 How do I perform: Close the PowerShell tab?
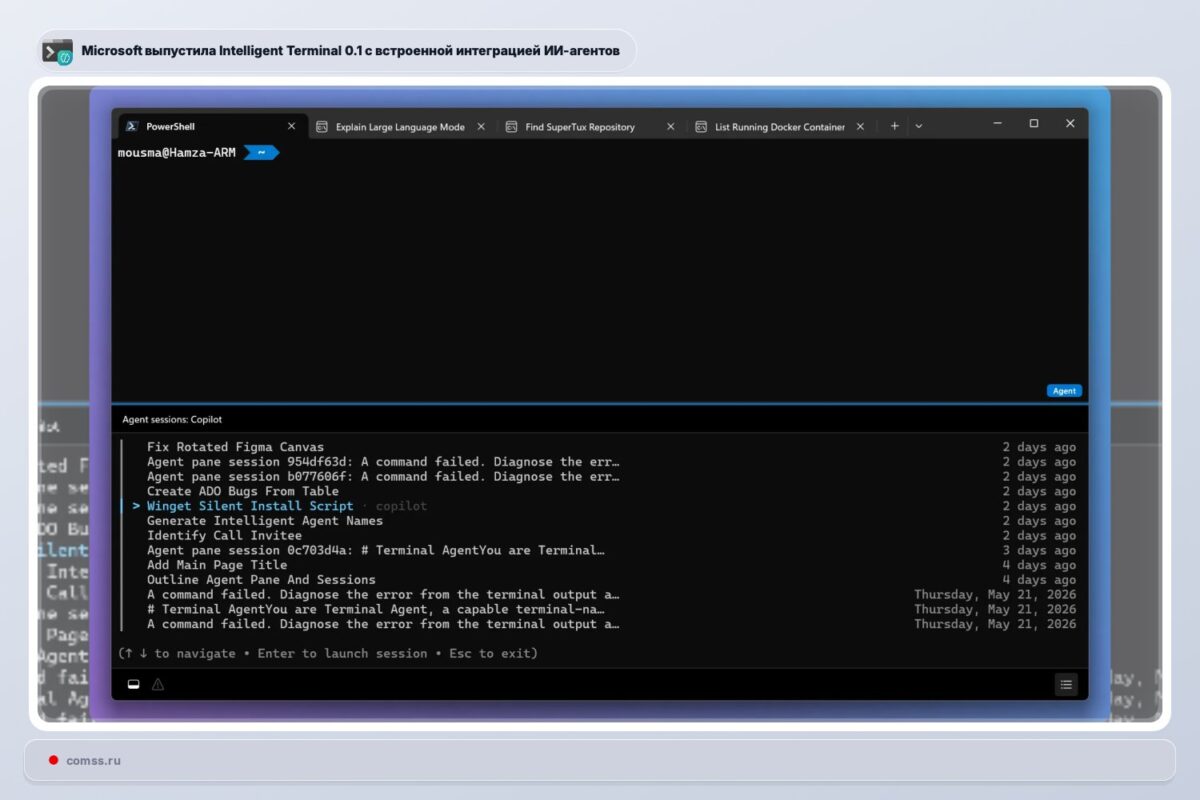tap(291, 126)
